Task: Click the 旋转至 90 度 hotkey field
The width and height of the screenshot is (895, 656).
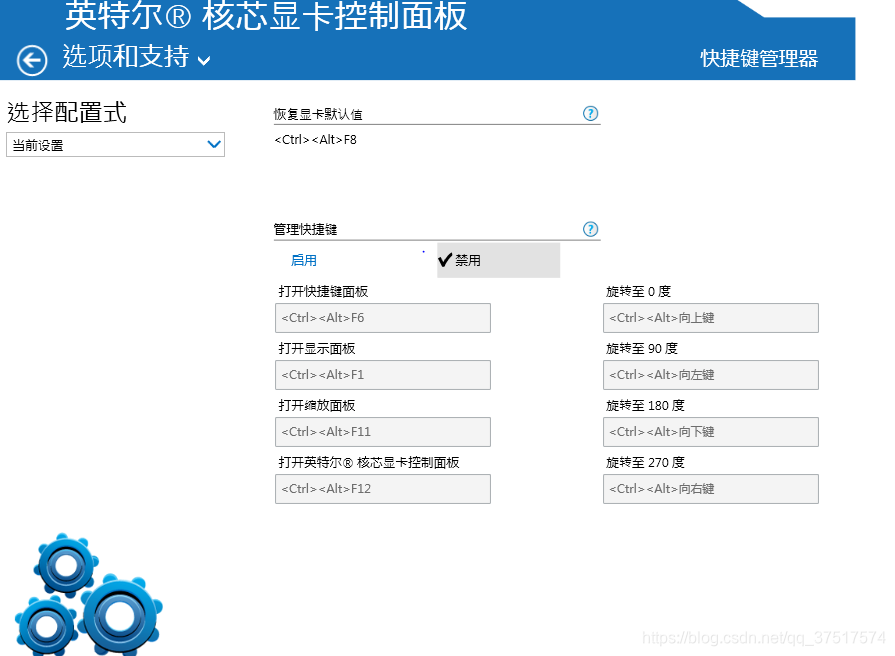Action: (711, 375)
